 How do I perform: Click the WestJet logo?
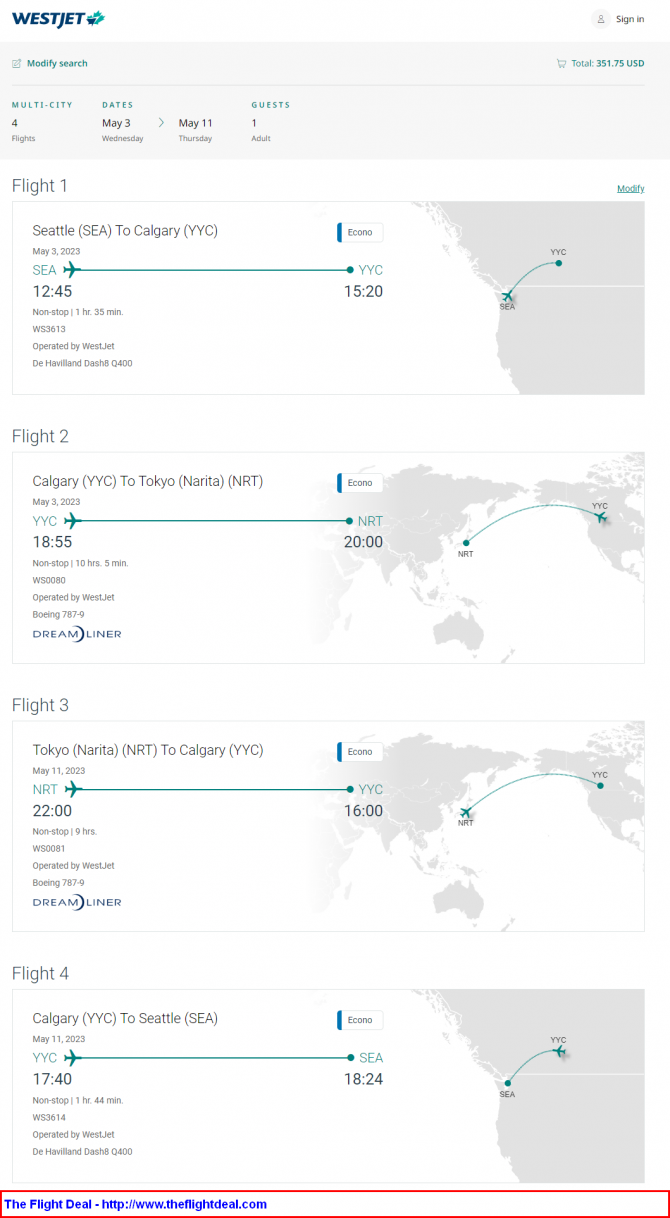58,18
